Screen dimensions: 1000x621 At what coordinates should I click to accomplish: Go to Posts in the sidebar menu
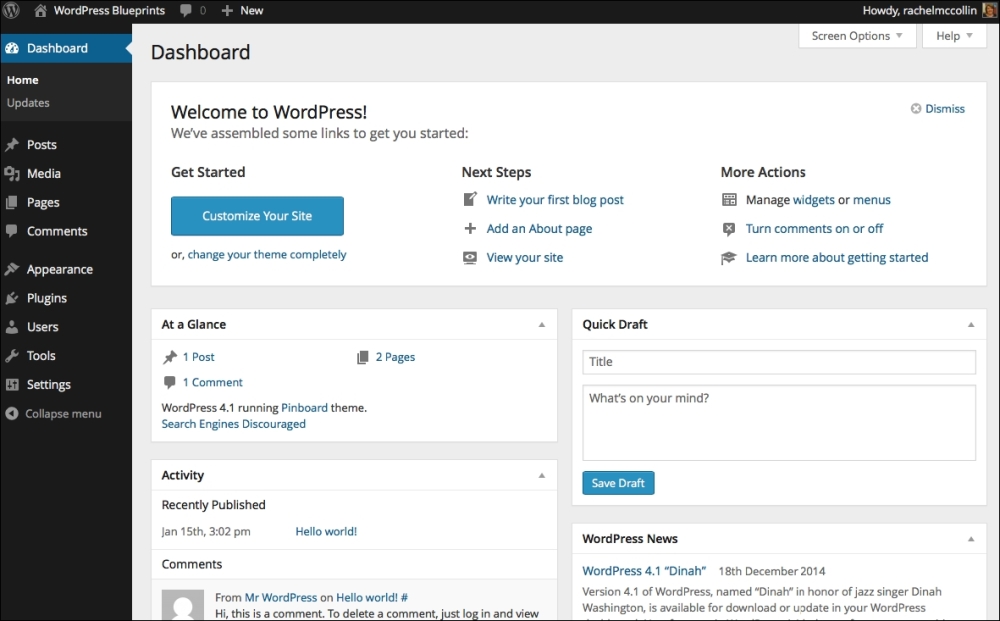pos(41,145)
